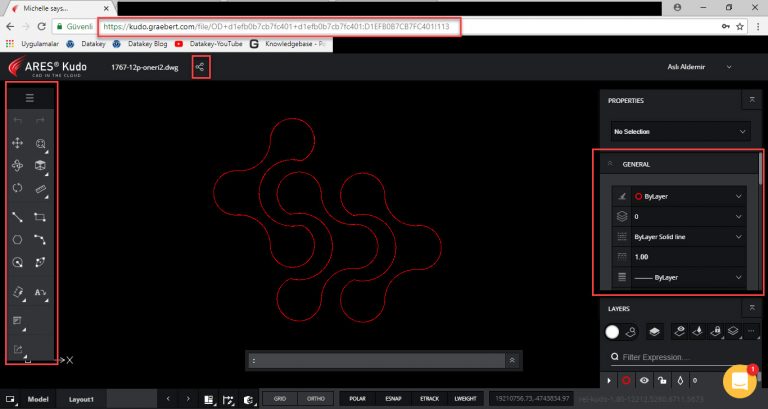Image resolution: width=768 pixels, height=409 pixels.
Task: Collapse the GENERAL properties section
Action: tap(610, 164)
